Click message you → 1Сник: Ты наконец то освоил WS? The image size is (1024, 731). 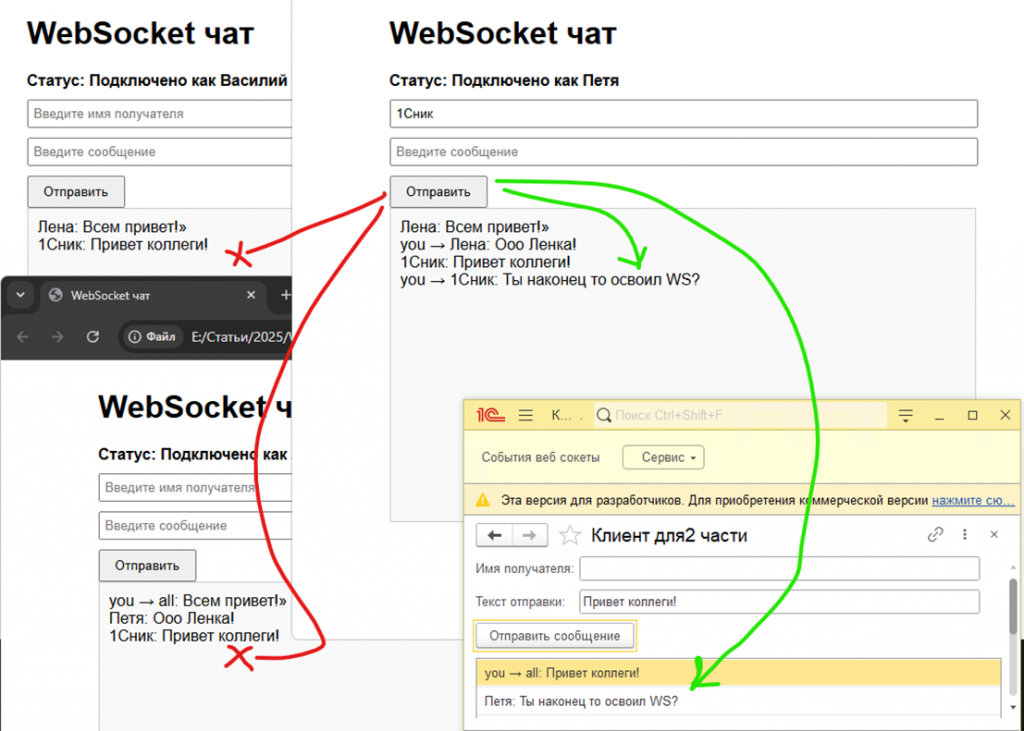point(550,280)
